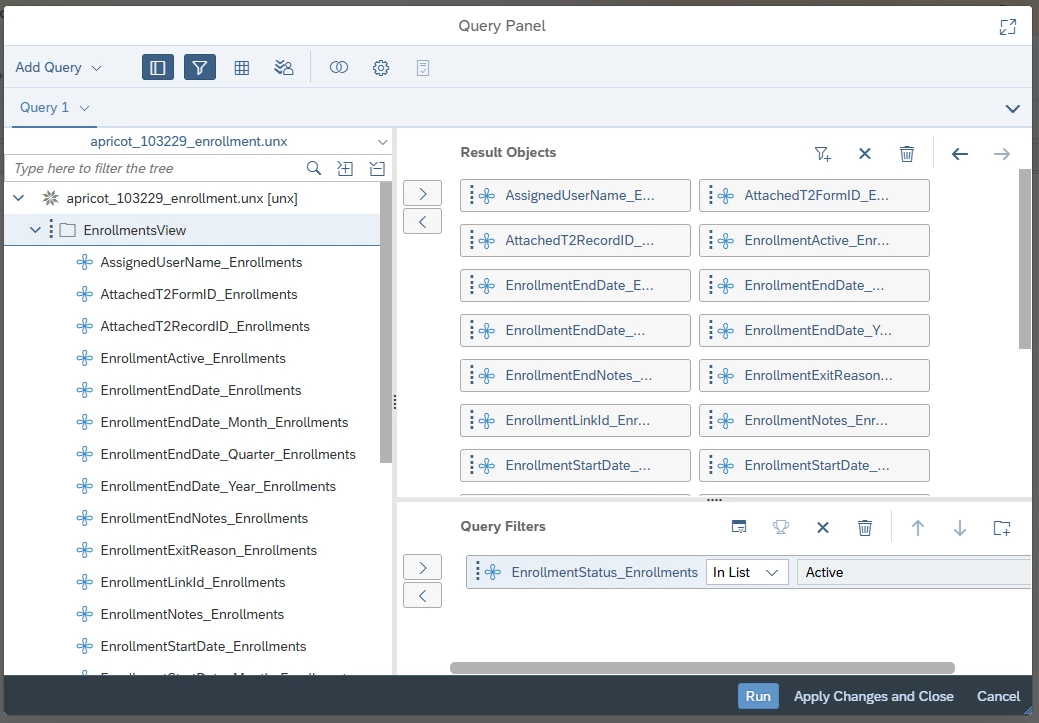1039x723 pixels.
Task: Open the scope of analysis icon
Action: (x=284, y=68)
